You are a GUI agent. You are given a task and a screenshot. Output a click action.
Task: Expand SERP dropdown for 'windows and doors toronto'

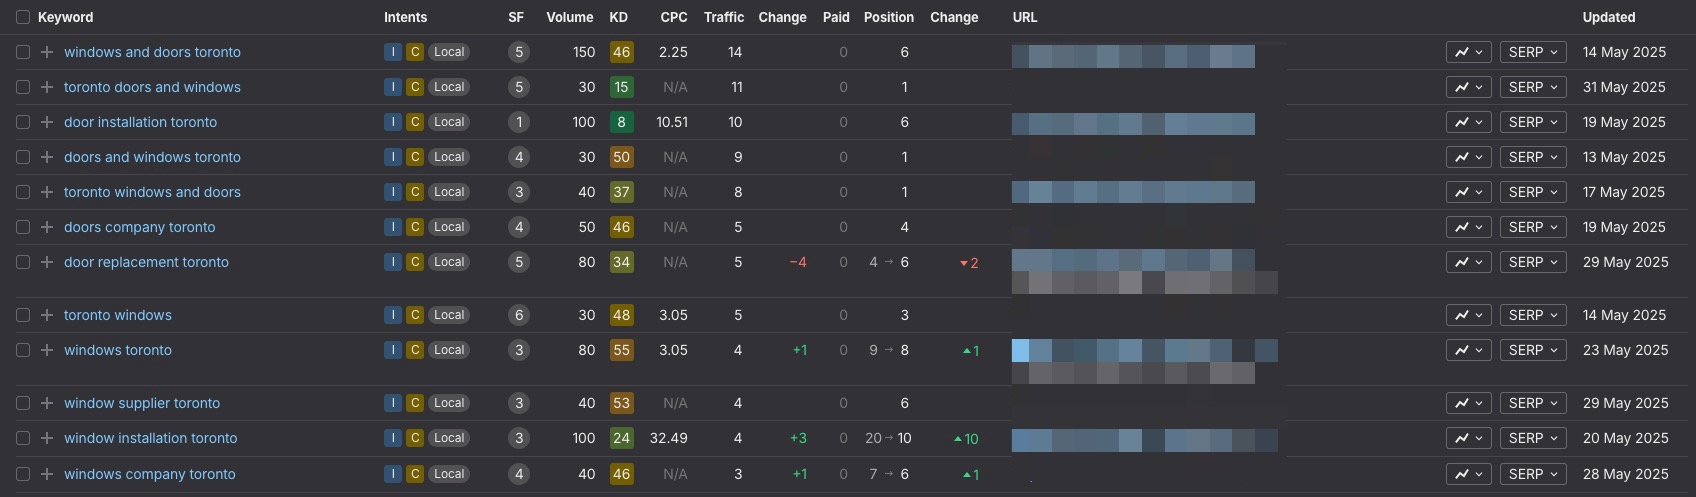[1532, 52]
